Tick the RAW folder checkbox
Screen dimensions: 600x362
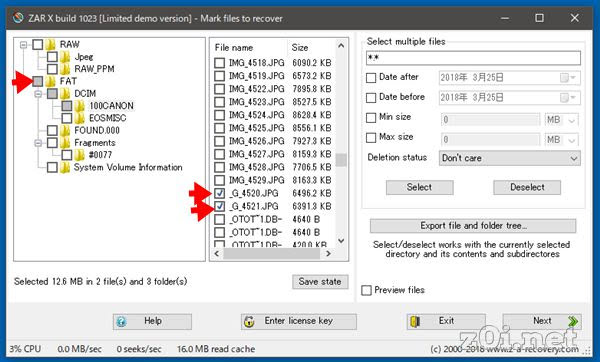point(38,44)
